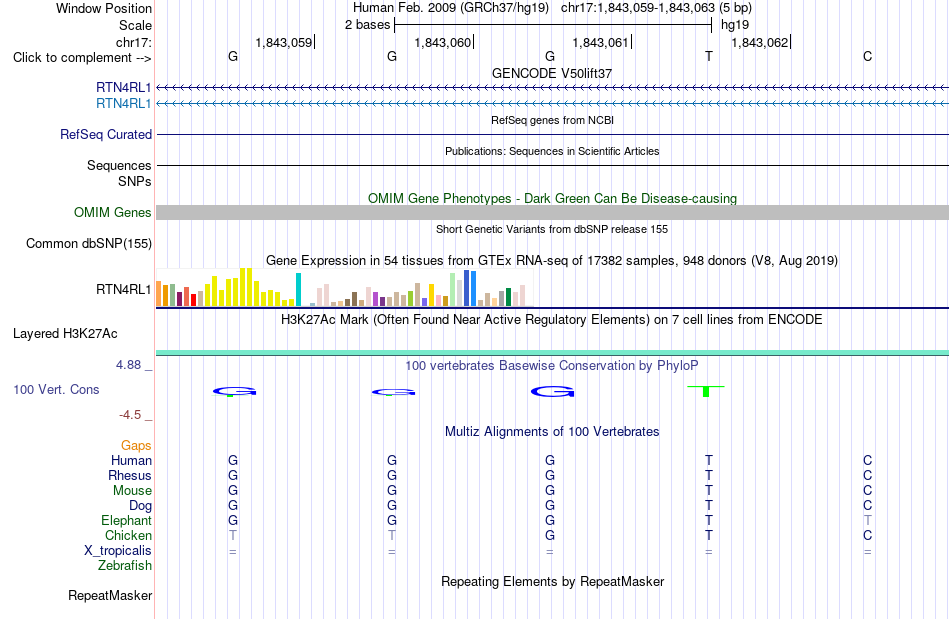Screen dimensions: 950x619
Task: Click the chr17: label on the left
Action: tap(134, 42)
